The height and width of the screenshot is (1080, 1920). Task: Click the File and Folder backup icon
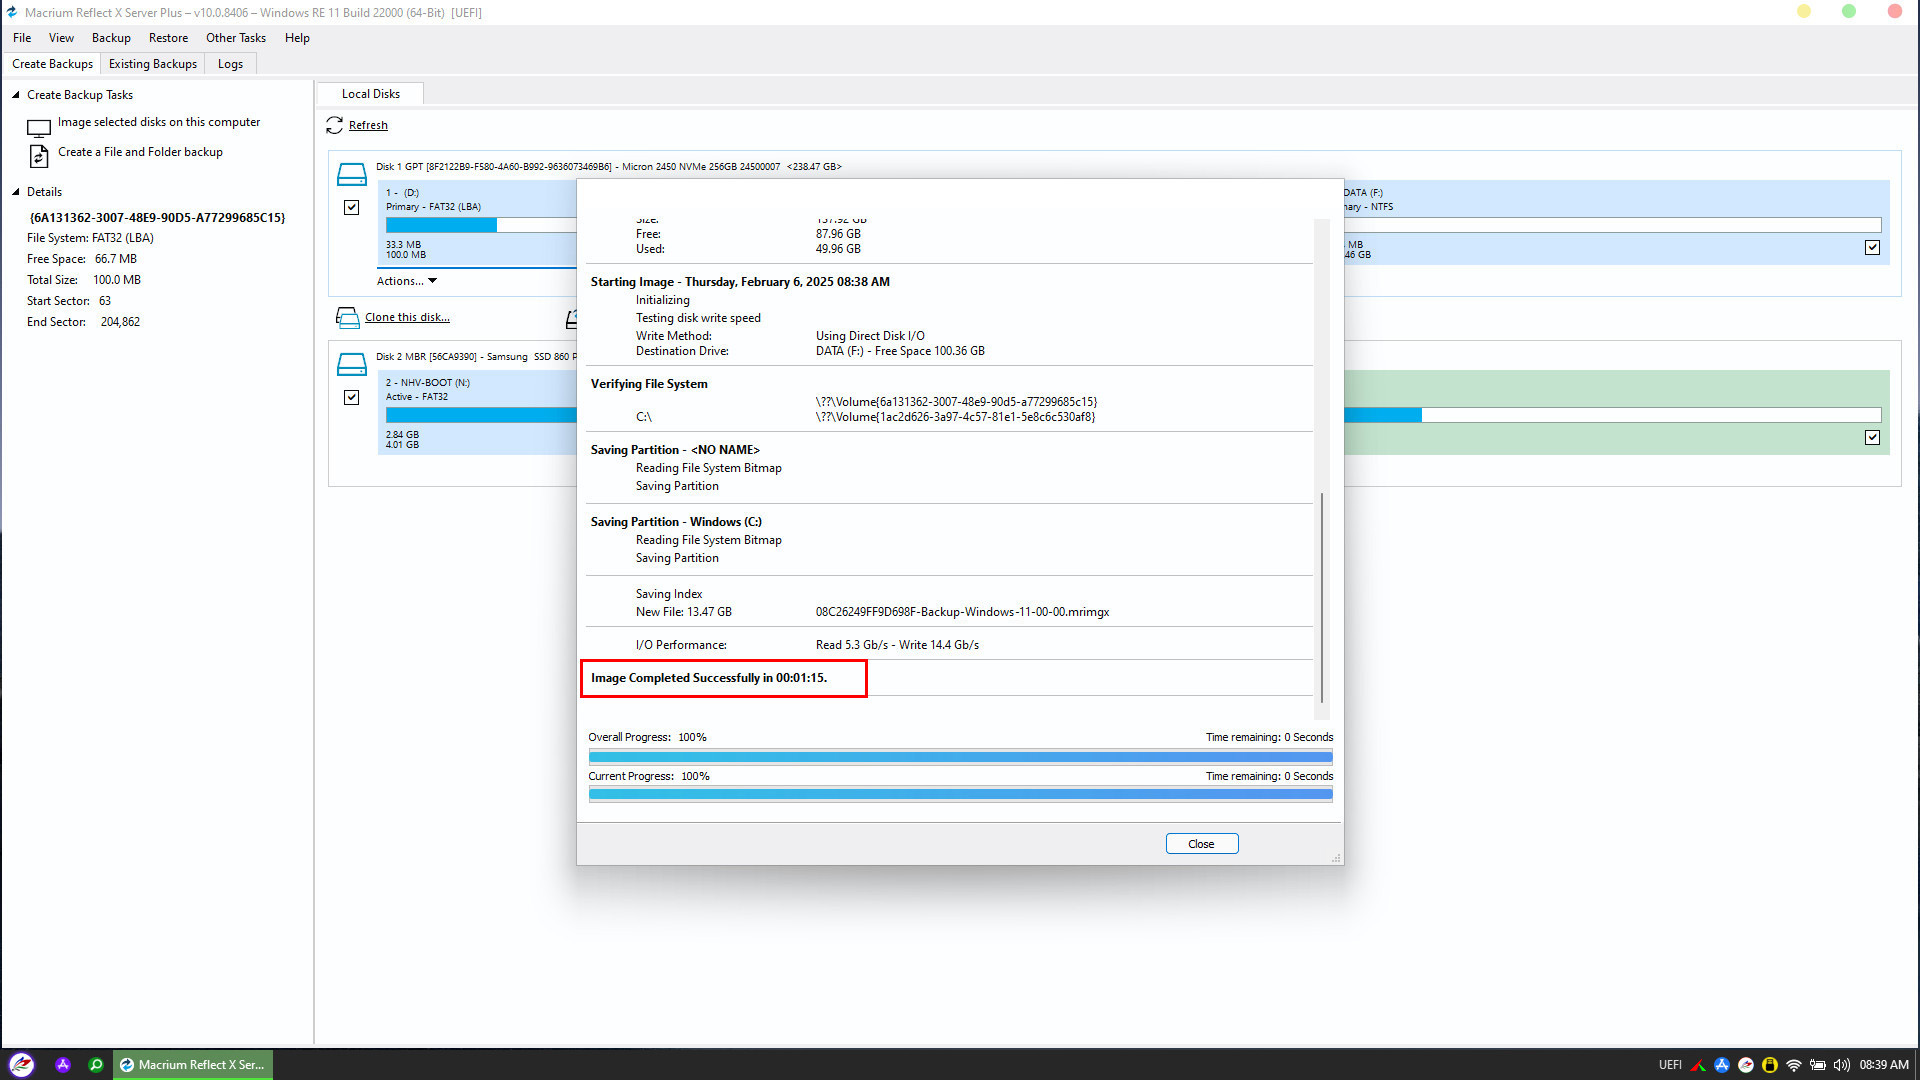tap(39, 156)
